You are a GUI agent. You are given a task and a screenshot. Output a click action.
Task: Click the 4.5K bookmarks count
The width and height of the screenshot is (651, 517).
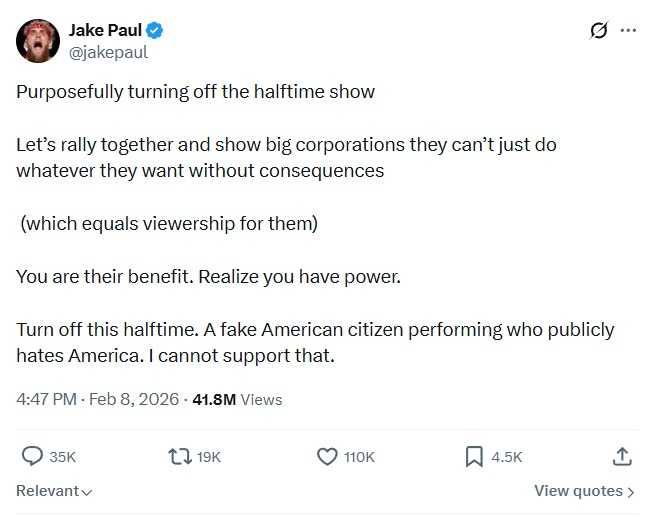pos(507,457)
